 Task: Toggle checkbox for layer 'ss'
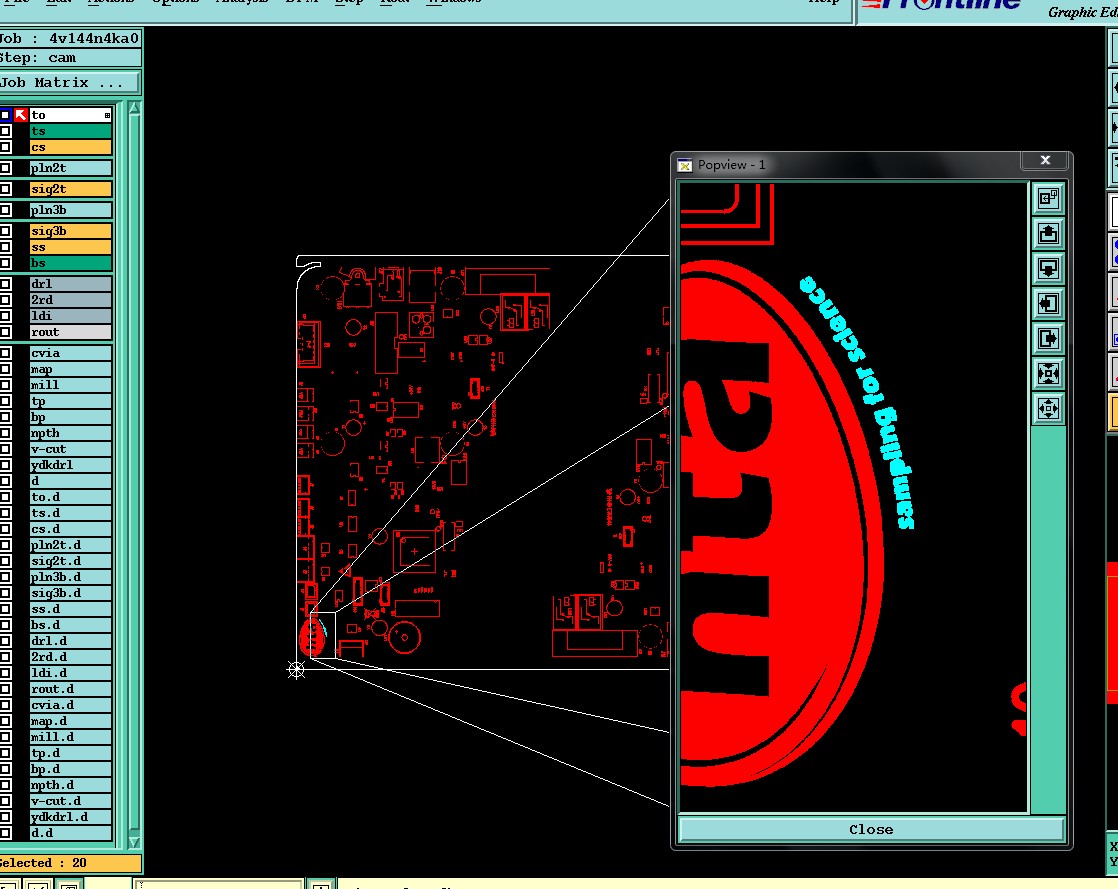(5, 247)
